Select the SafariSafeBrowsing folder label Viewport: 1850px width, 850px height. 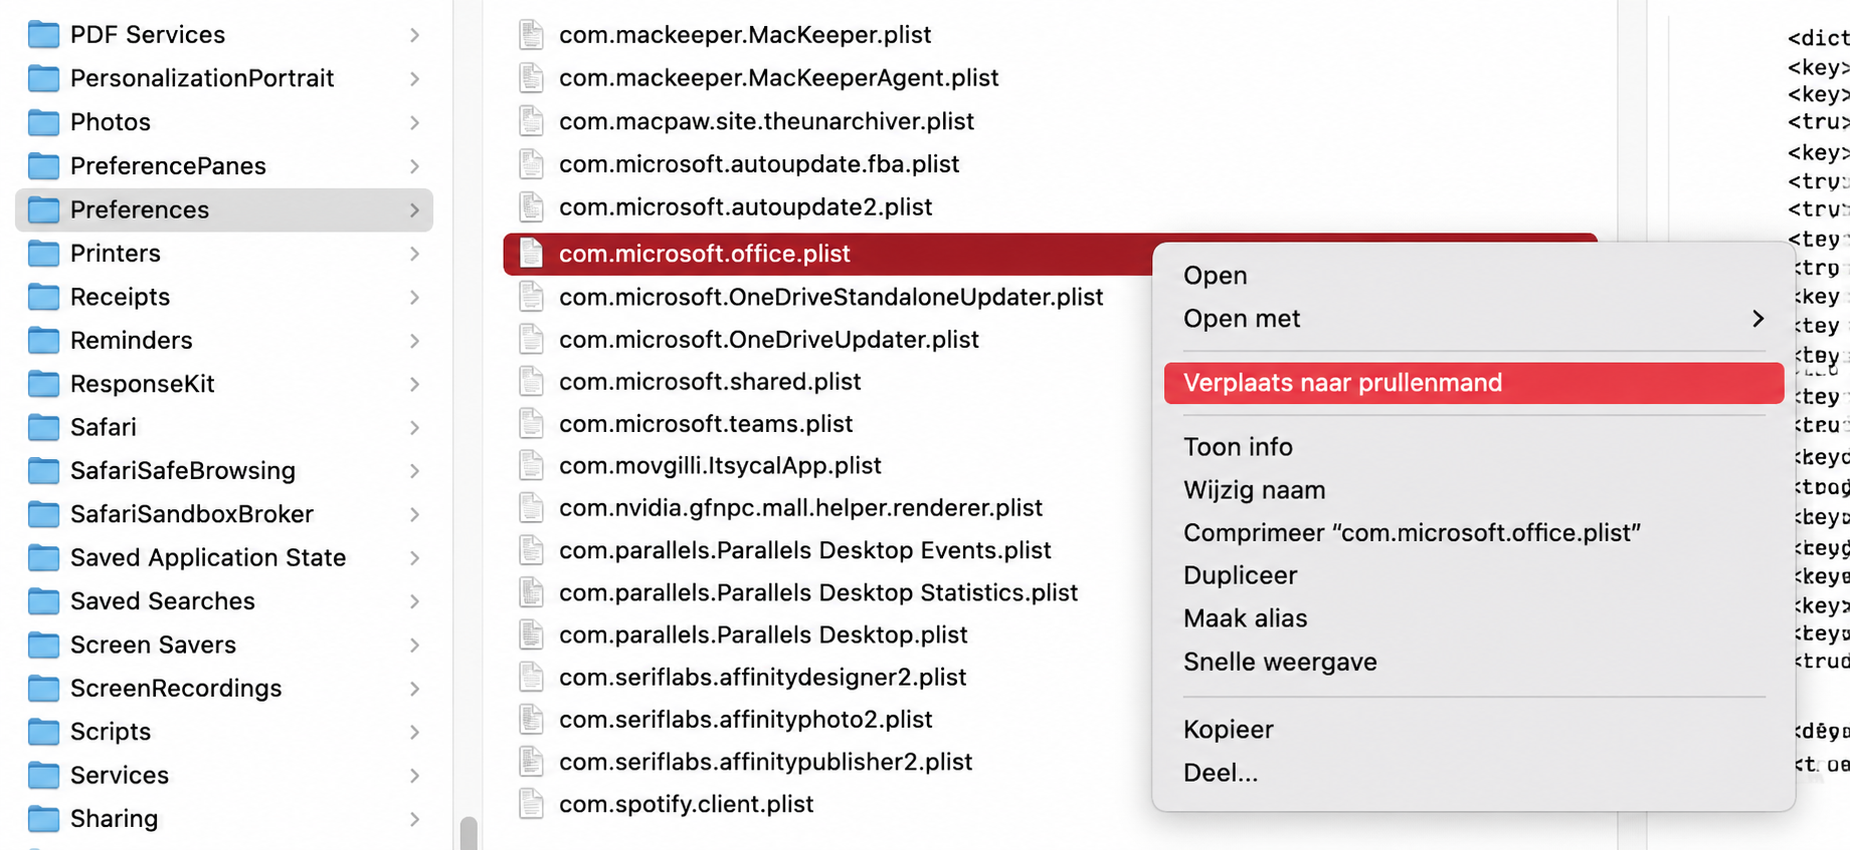point(182,471)
